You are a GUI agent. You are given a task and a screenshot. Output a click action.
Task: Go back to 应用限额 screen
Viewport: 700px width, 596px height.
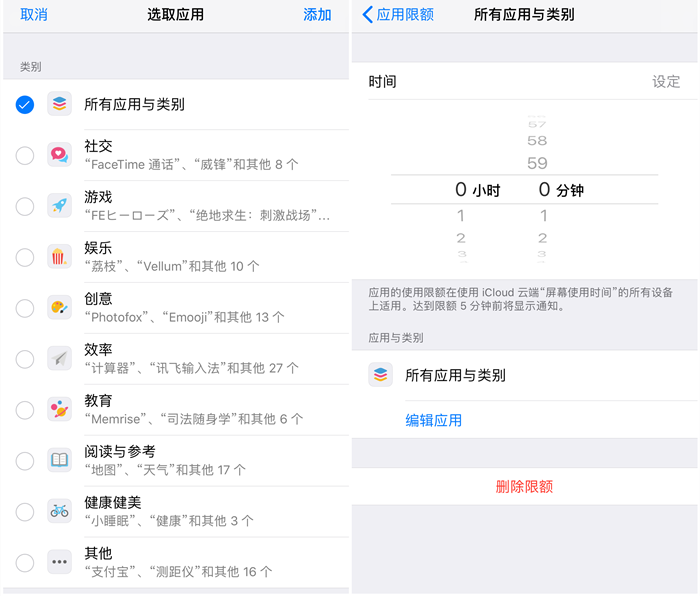point(398,15)
